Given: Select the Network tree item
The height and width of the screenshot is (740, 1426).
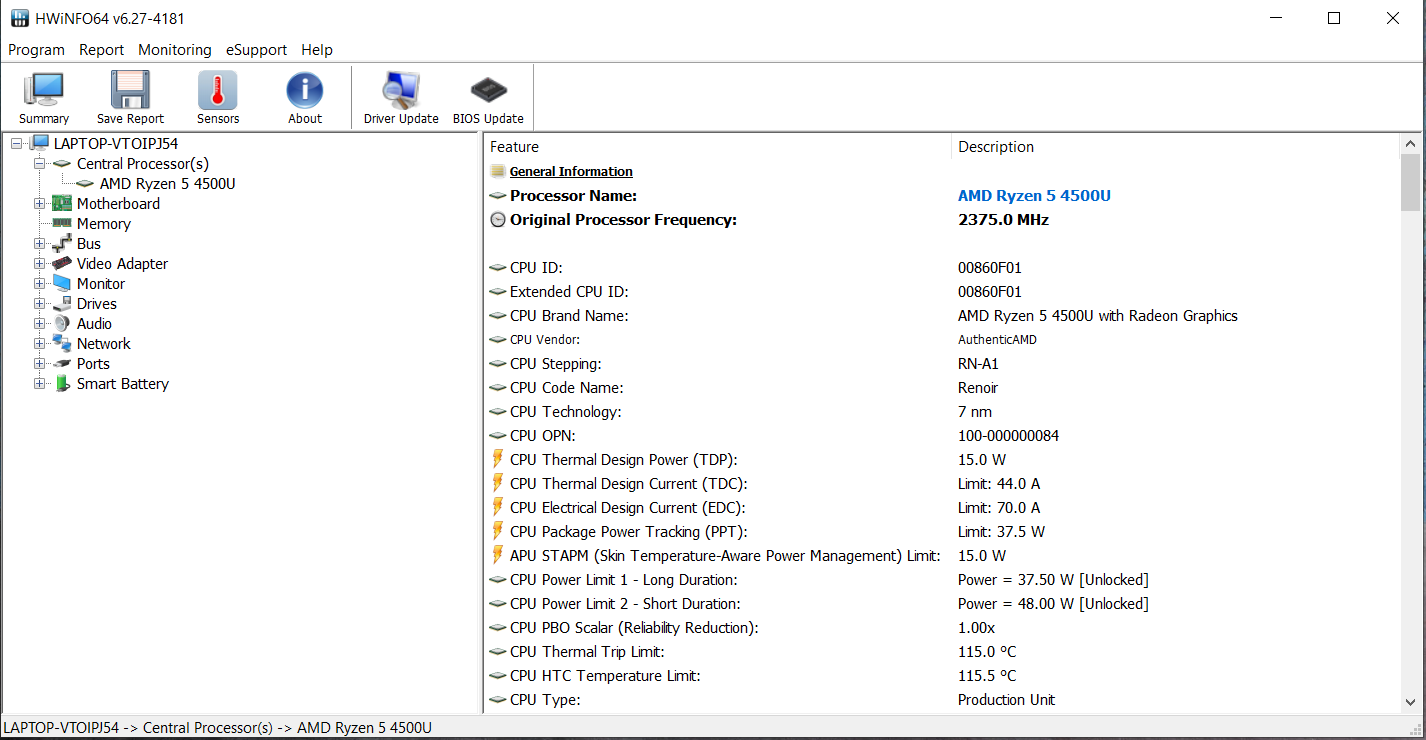Looking at the screenshot, I should tap(103, 344).
